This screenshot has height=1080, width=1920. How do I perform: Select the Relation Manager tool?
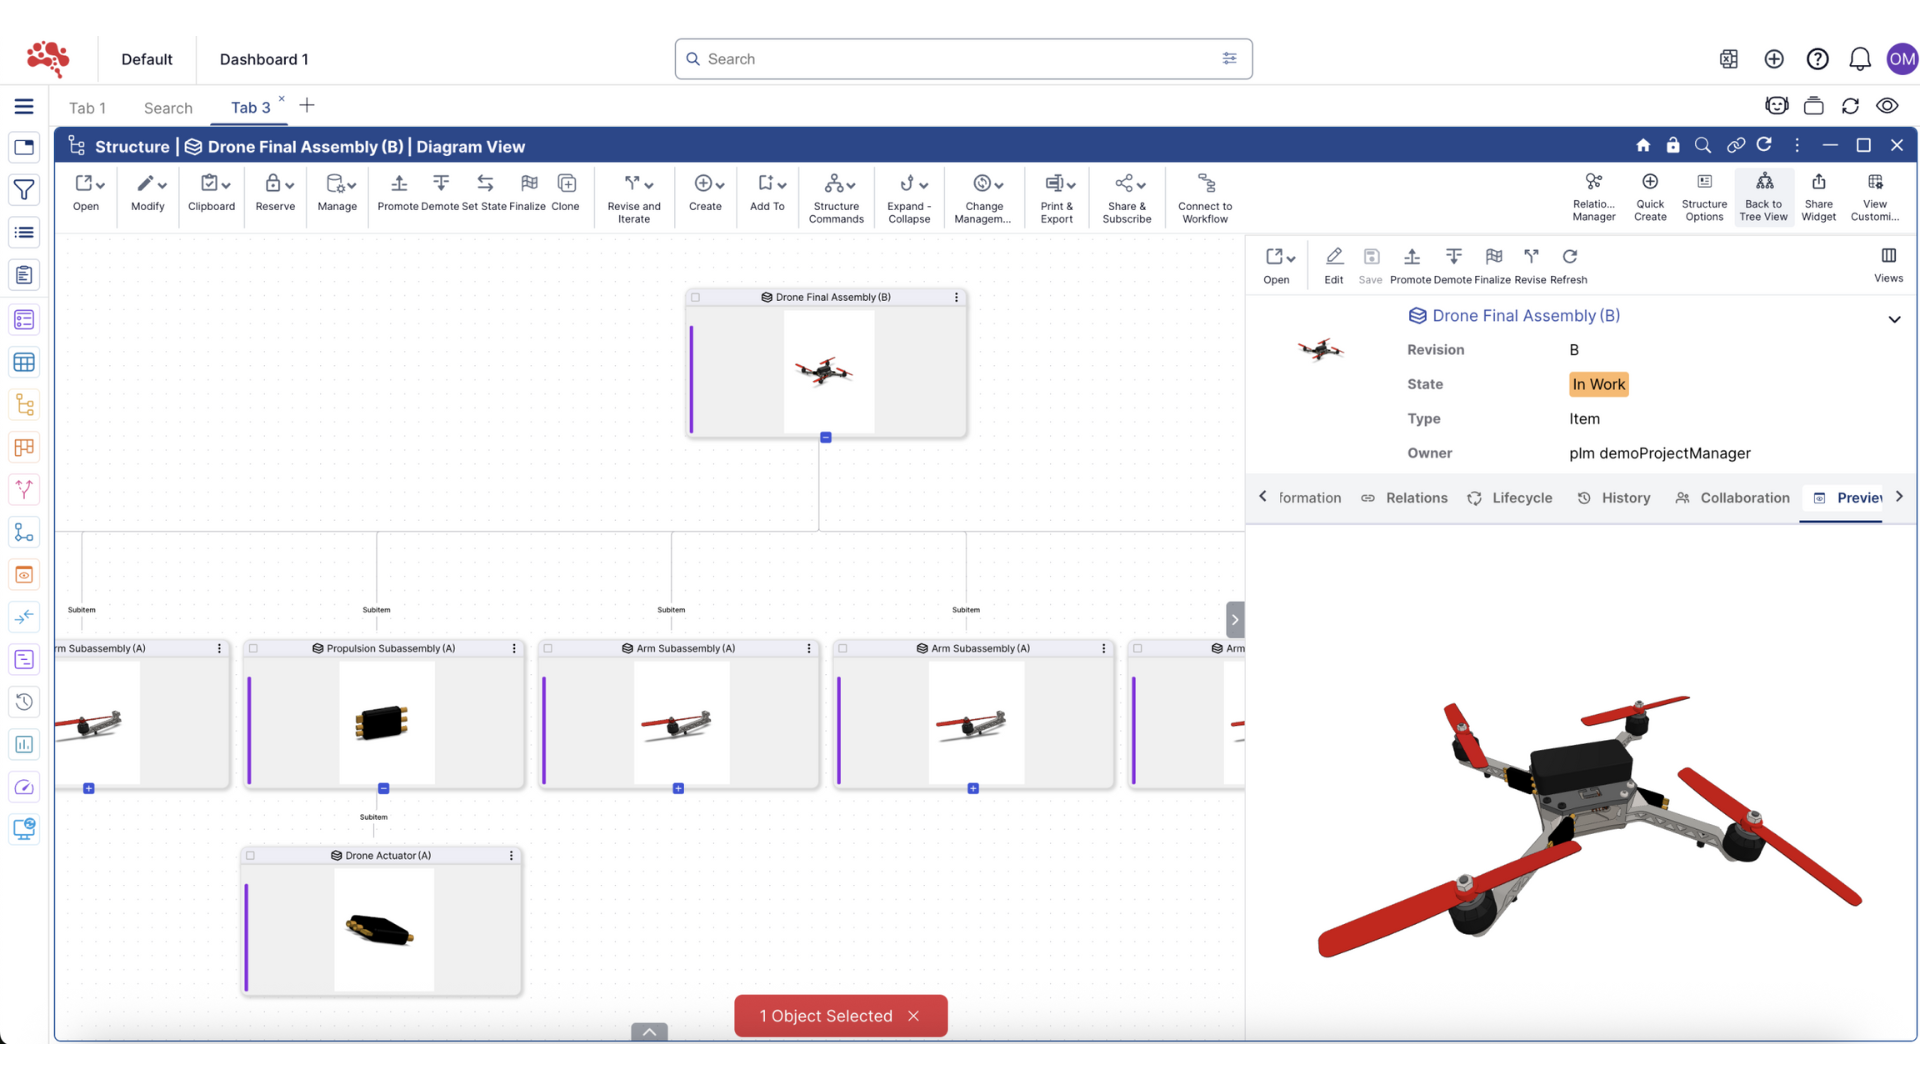point(1593,197)
